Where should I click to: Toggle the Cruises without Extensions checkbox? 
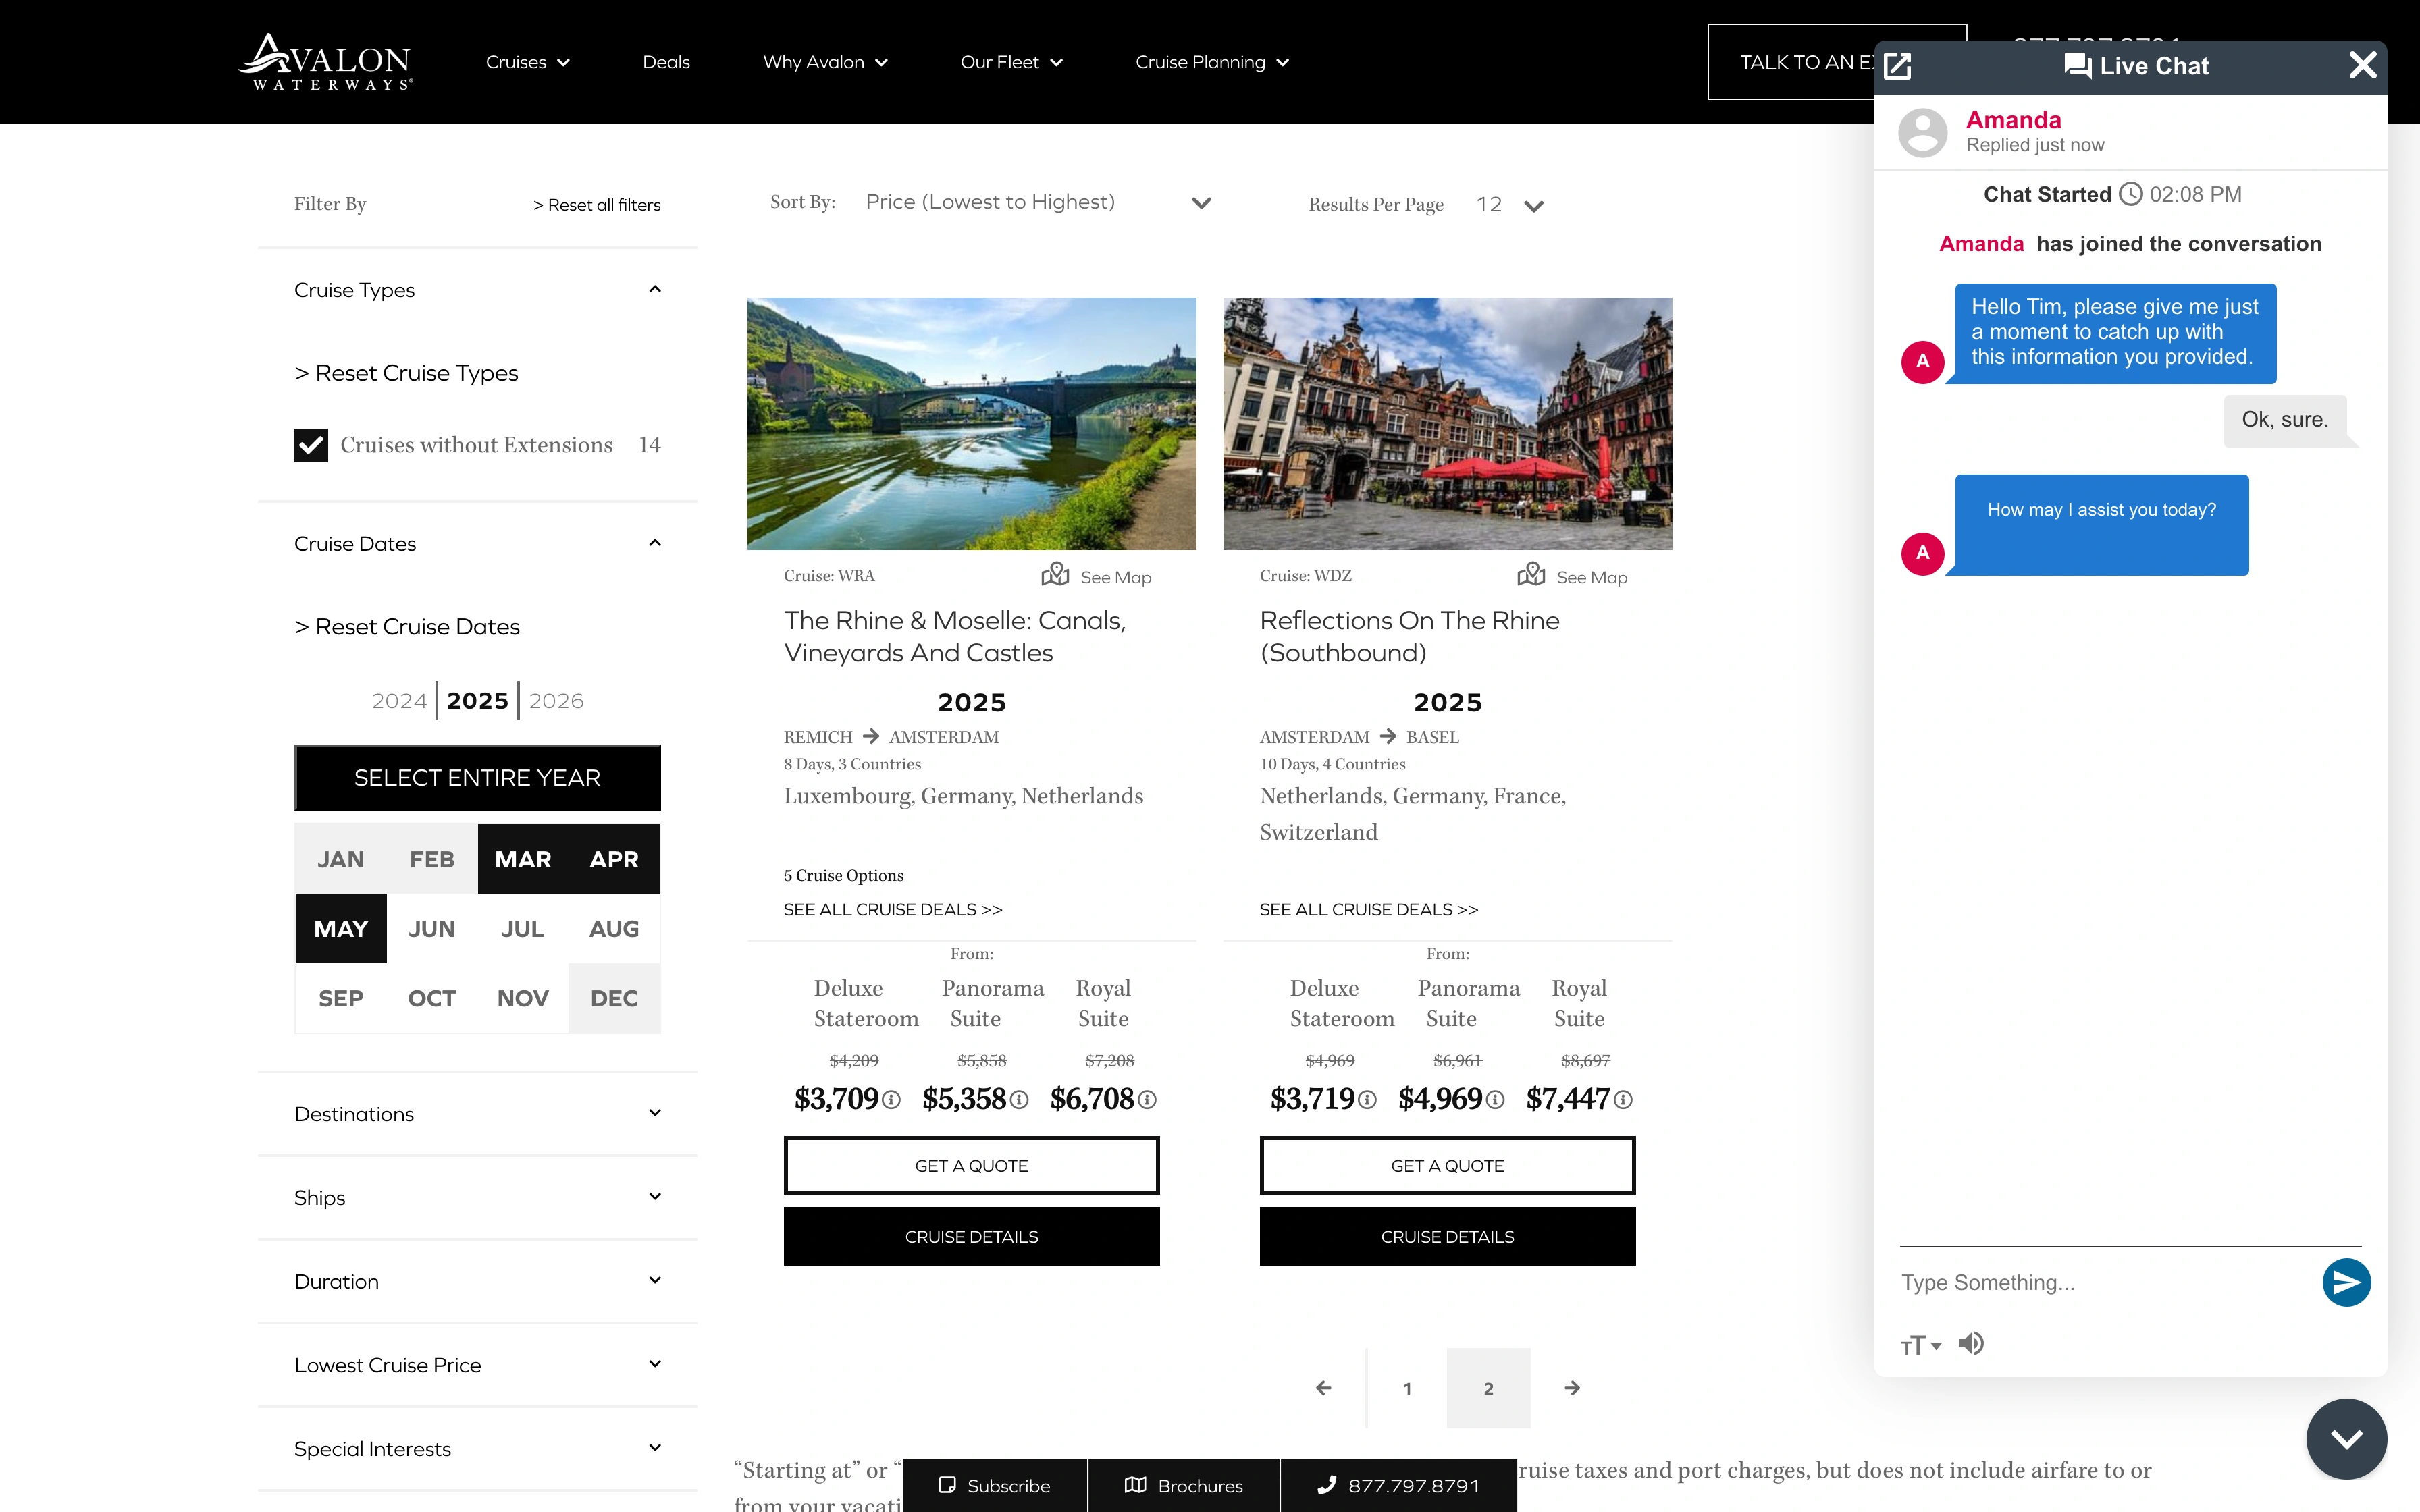coord(310,444)
